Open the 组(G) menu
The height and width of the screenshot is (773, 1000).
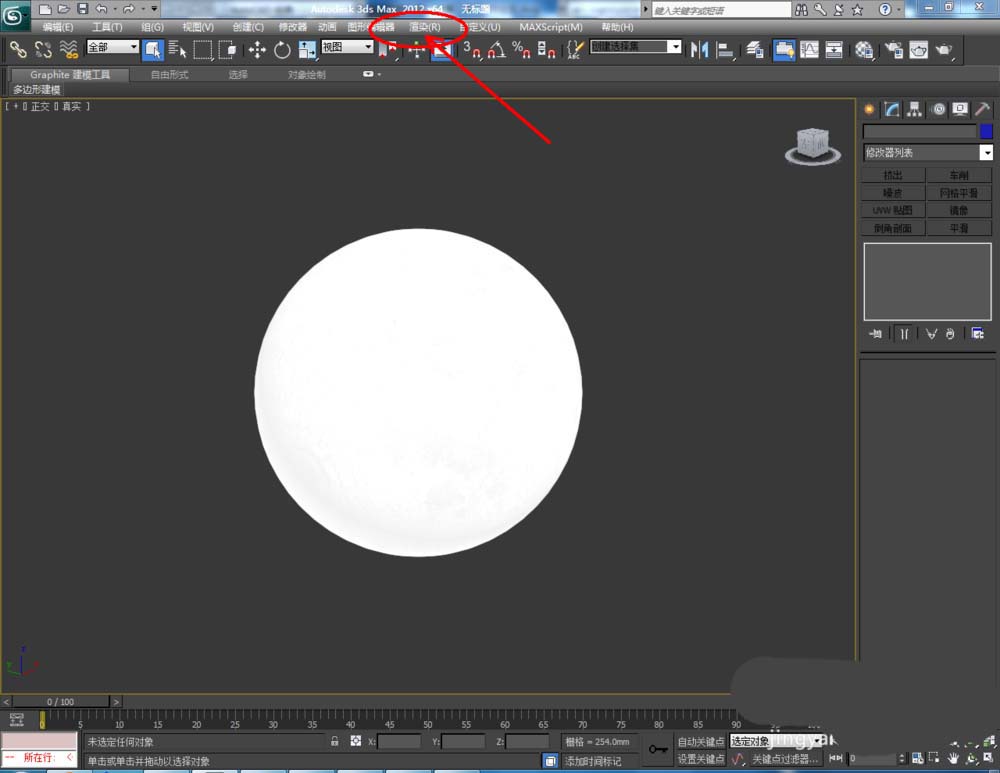pyautogui.click(x=152, y=27)
